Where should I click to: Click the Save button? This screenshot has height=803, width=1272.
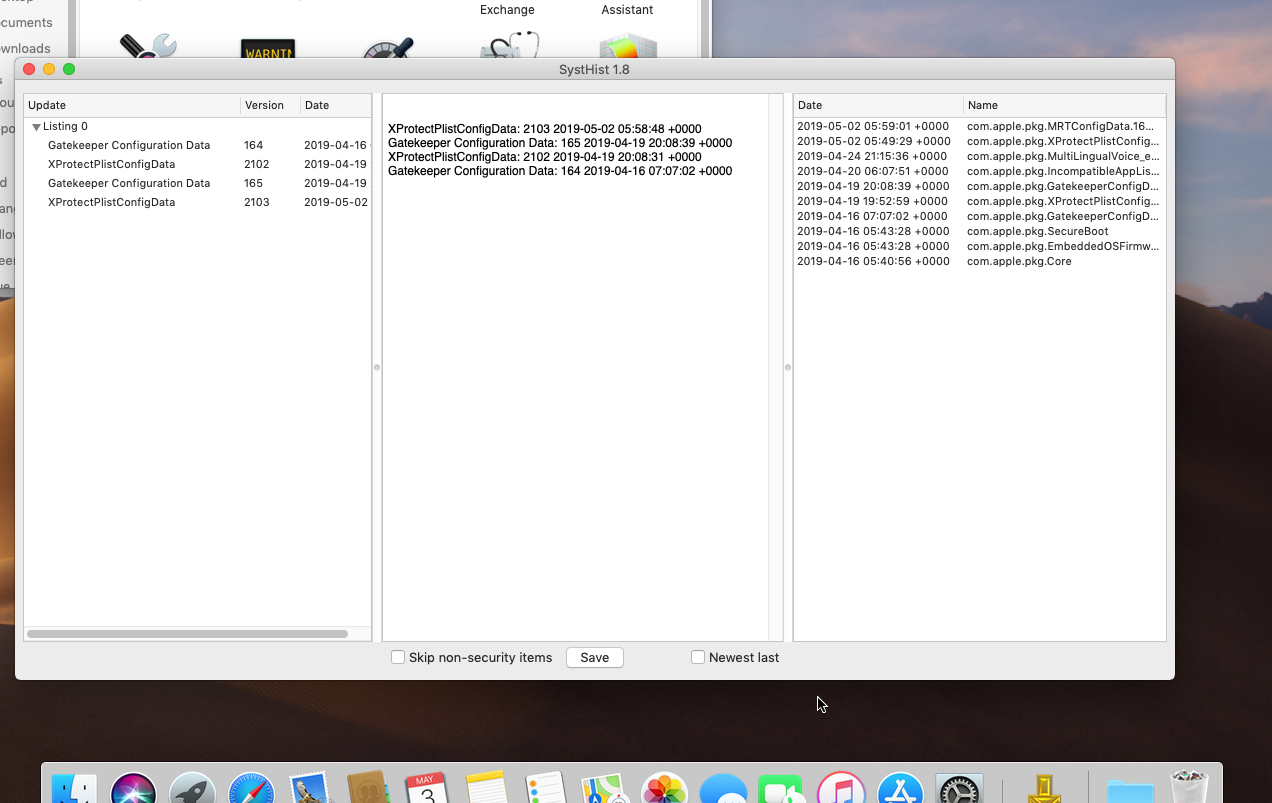pyautogui.click(x=594, y=657)
